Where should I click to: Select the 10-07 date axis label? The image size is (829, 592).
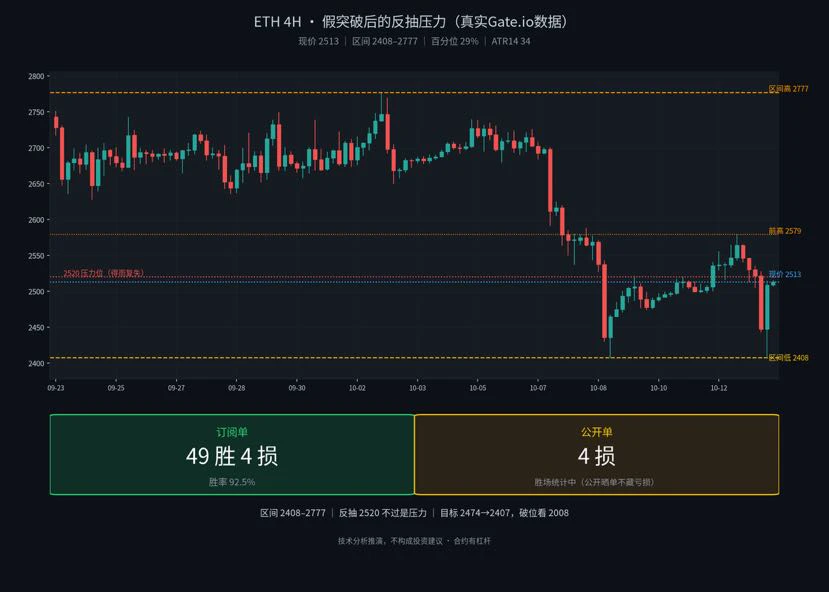(x=538, y=388)
